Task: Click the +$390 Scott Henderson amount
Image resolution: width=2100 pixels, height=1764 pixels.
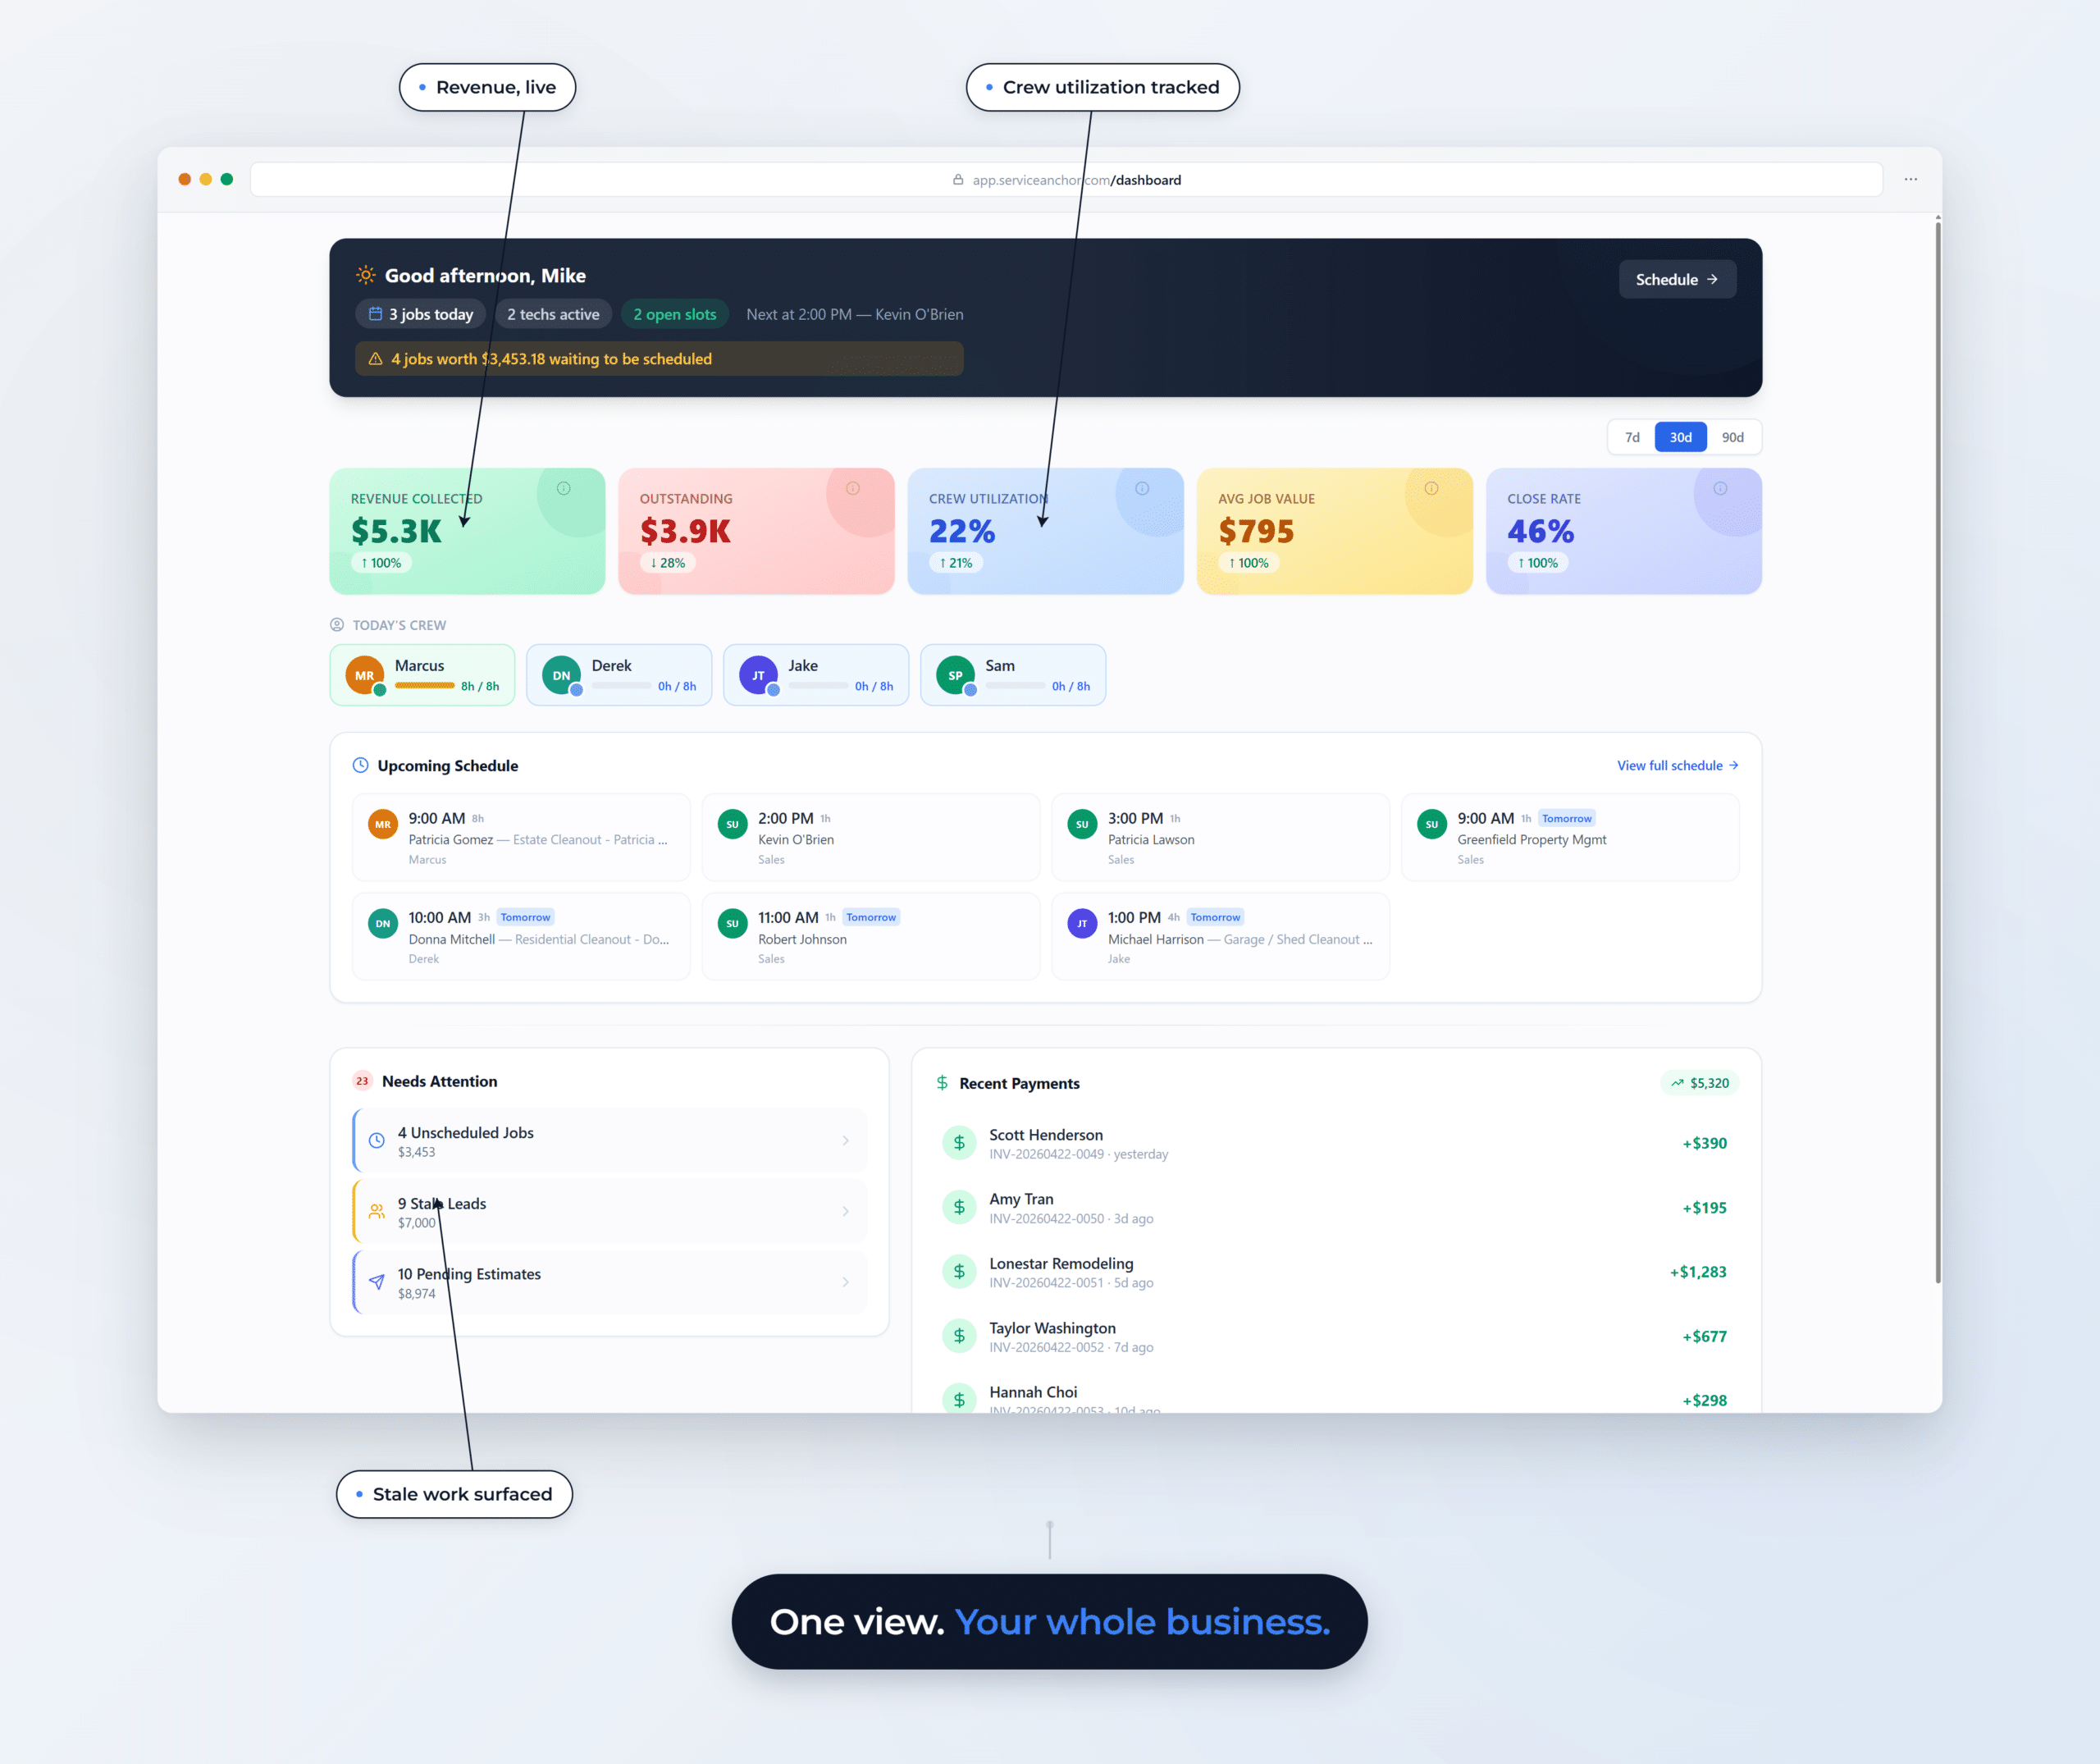Action: click(1704, 1143)
